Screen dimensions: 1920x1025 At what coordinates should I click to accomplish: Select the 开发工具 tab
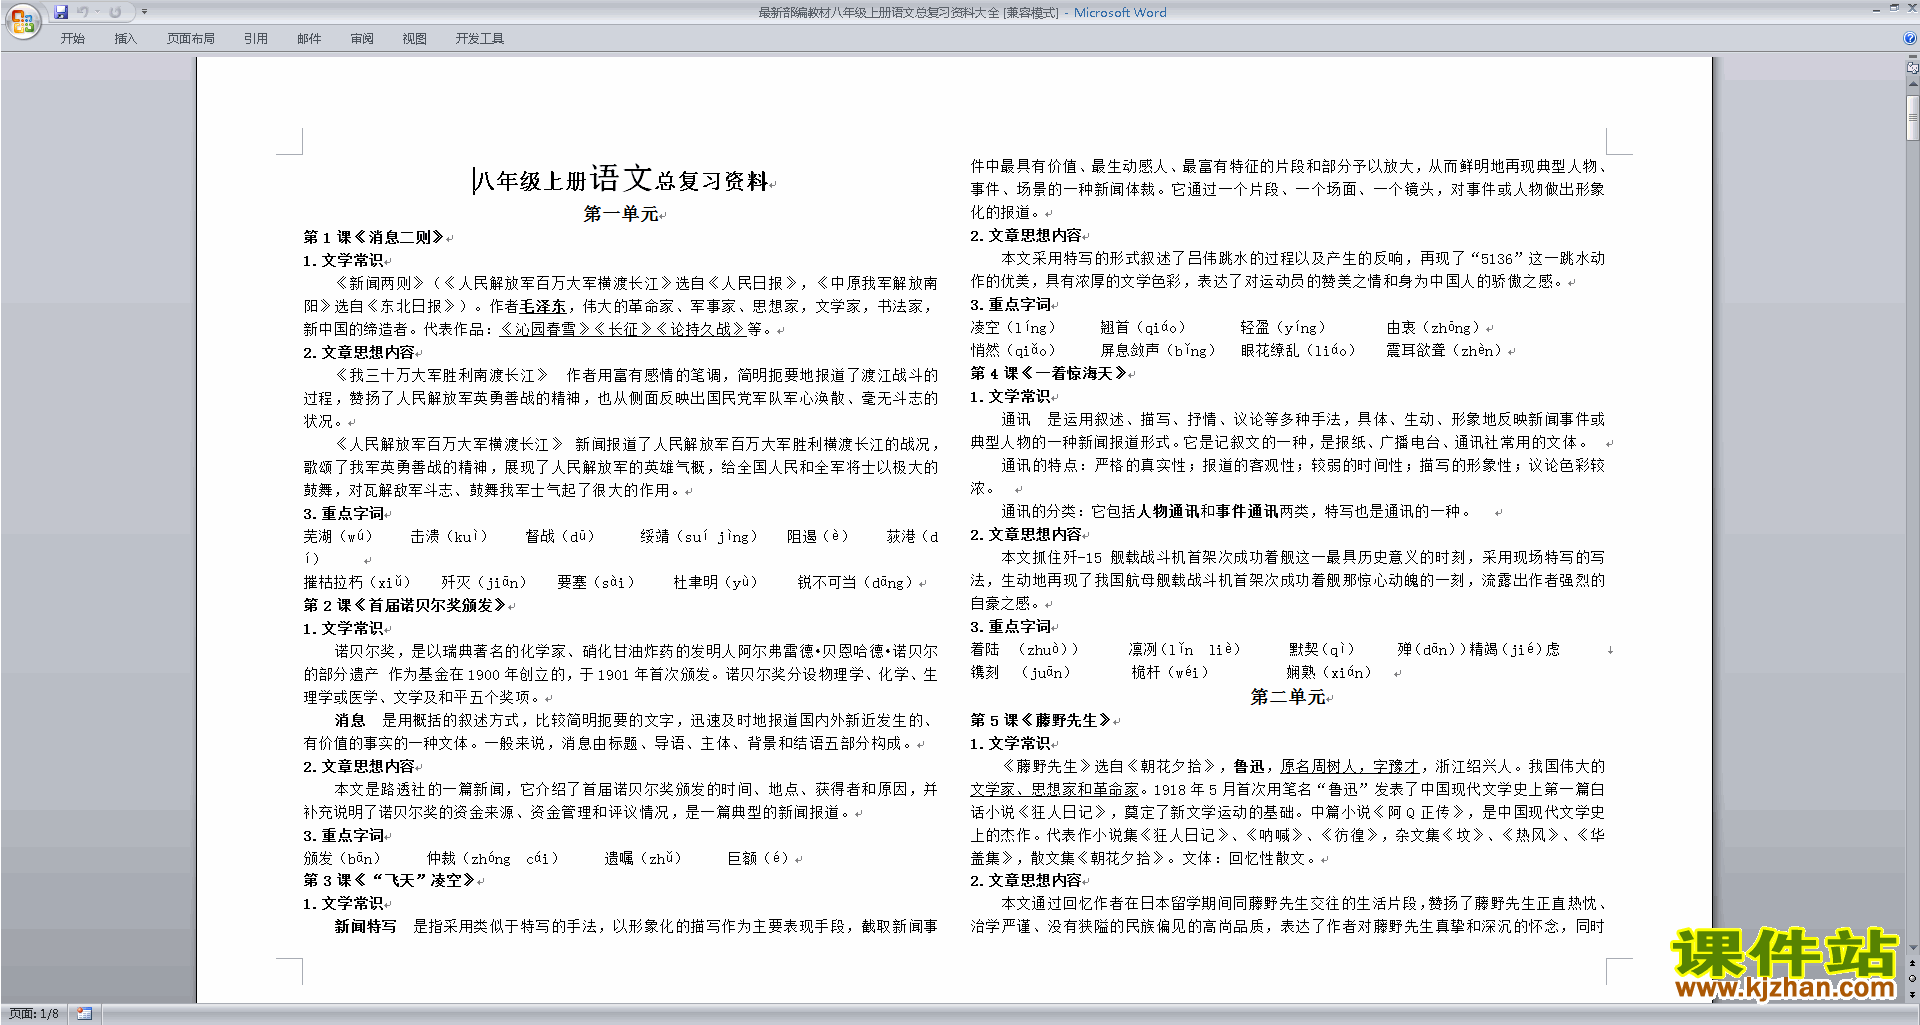(x=480, y=39)
